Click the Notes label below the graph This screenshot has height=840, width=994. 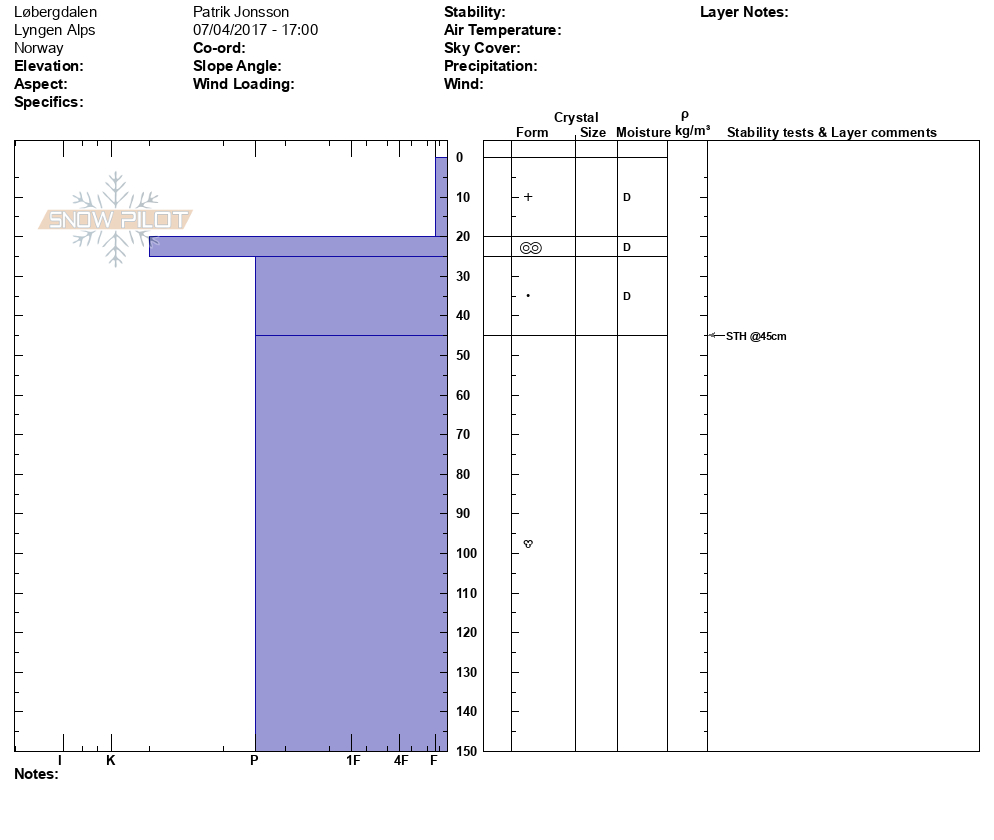click(36, 774)
